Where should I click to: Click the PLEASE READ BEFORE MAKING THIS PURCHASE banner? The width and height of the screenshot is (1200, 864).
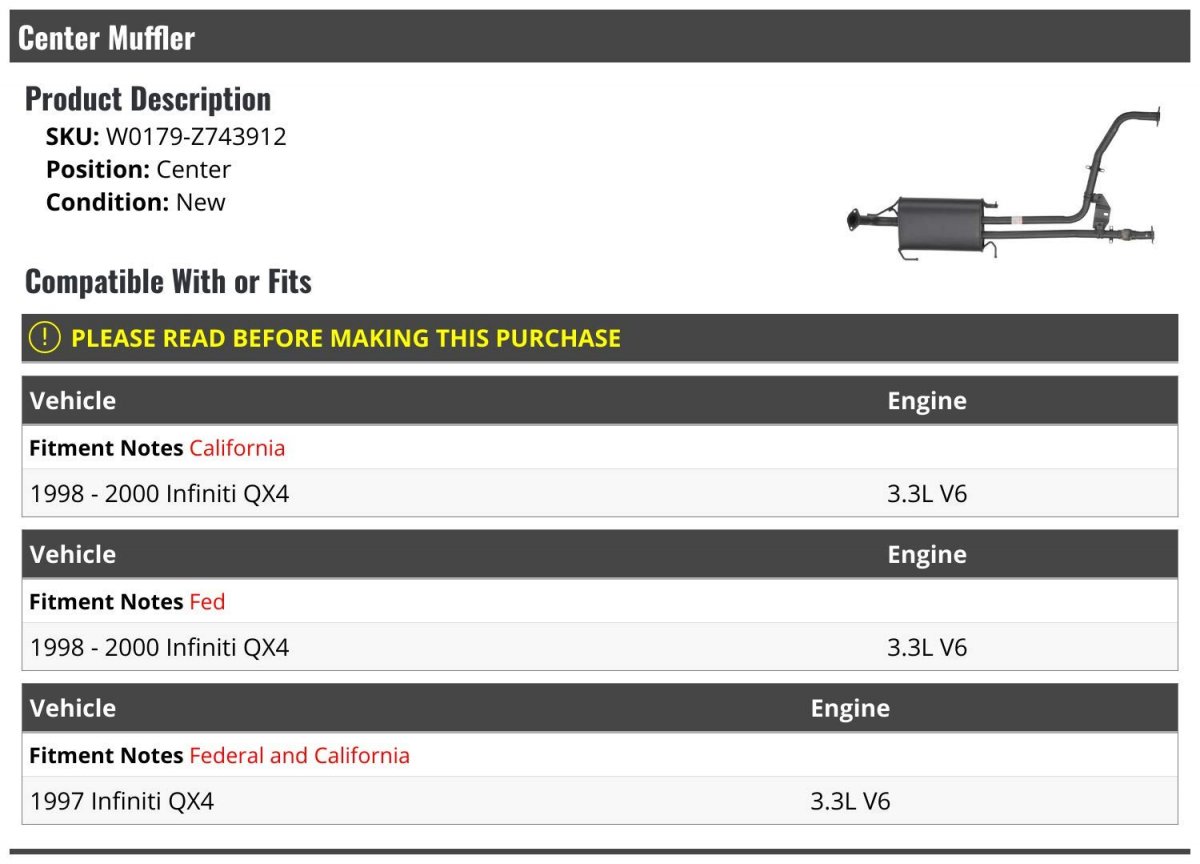point(600,338)
